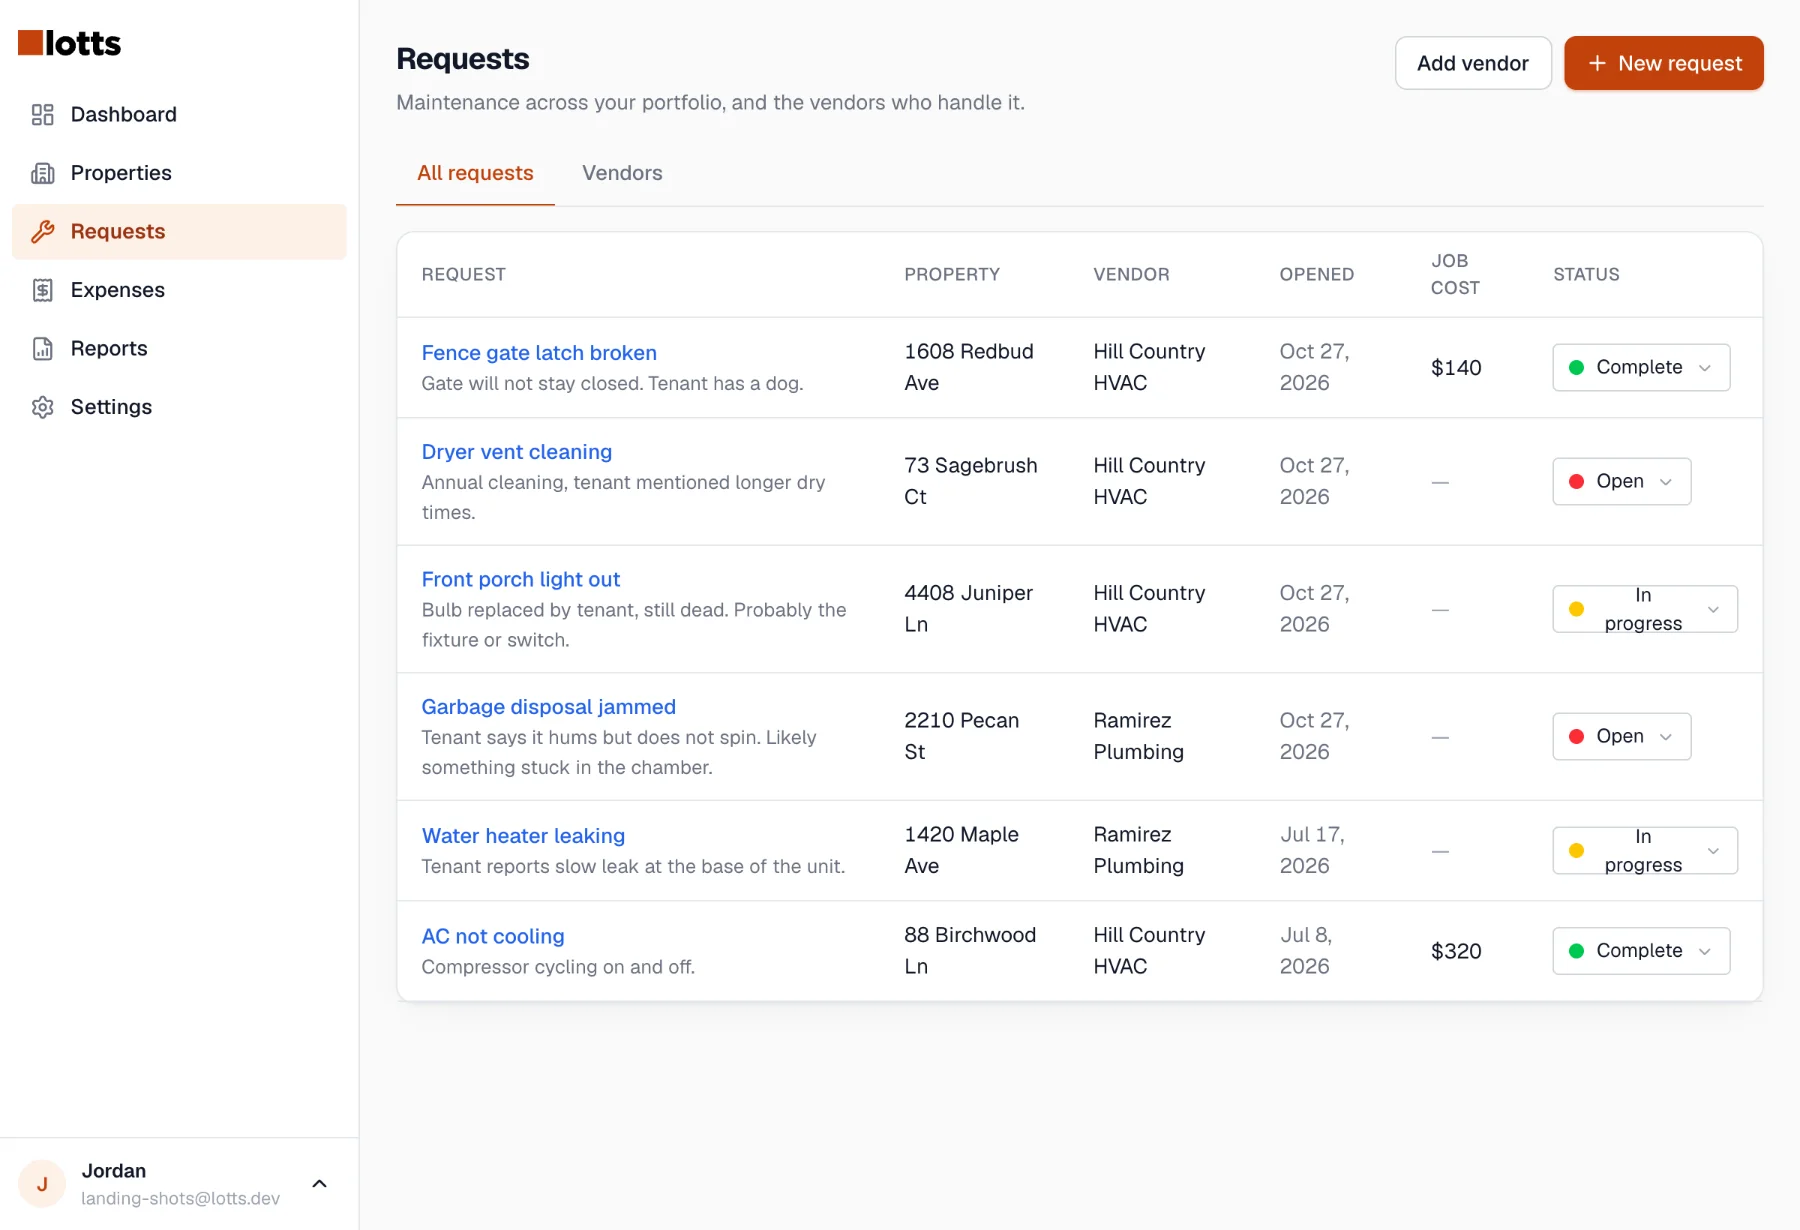Click Jordan's avatar circle
The image size is (1800, 1230).
click(x=42, y=1184)
